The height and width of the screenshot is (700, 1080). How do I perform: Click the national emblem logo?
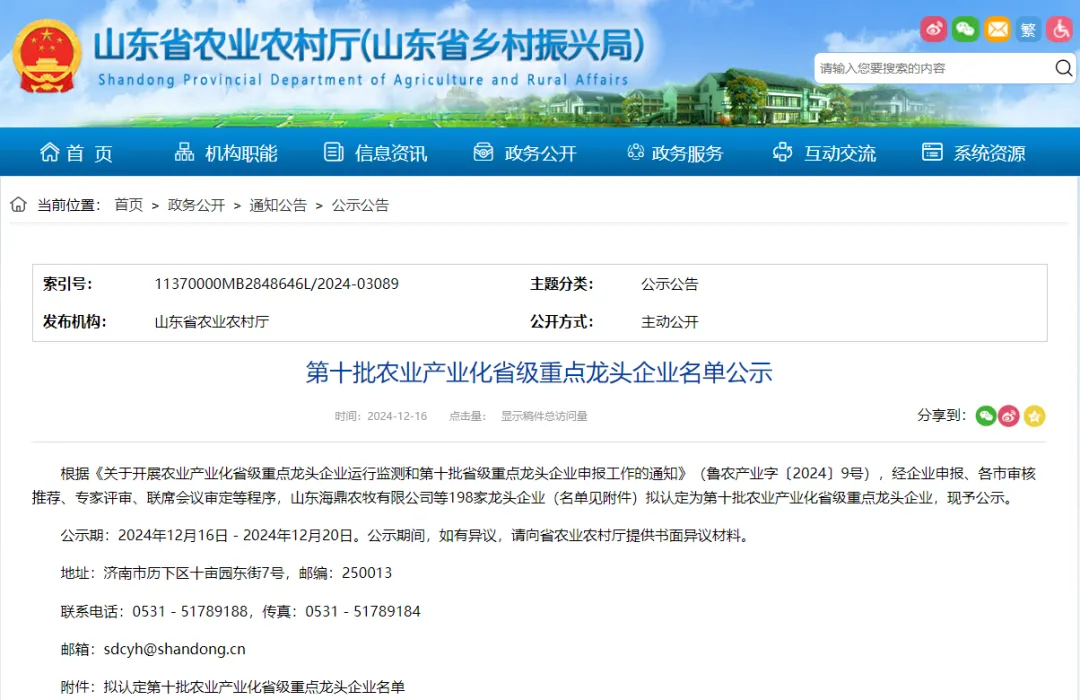[x=47, y=56]
